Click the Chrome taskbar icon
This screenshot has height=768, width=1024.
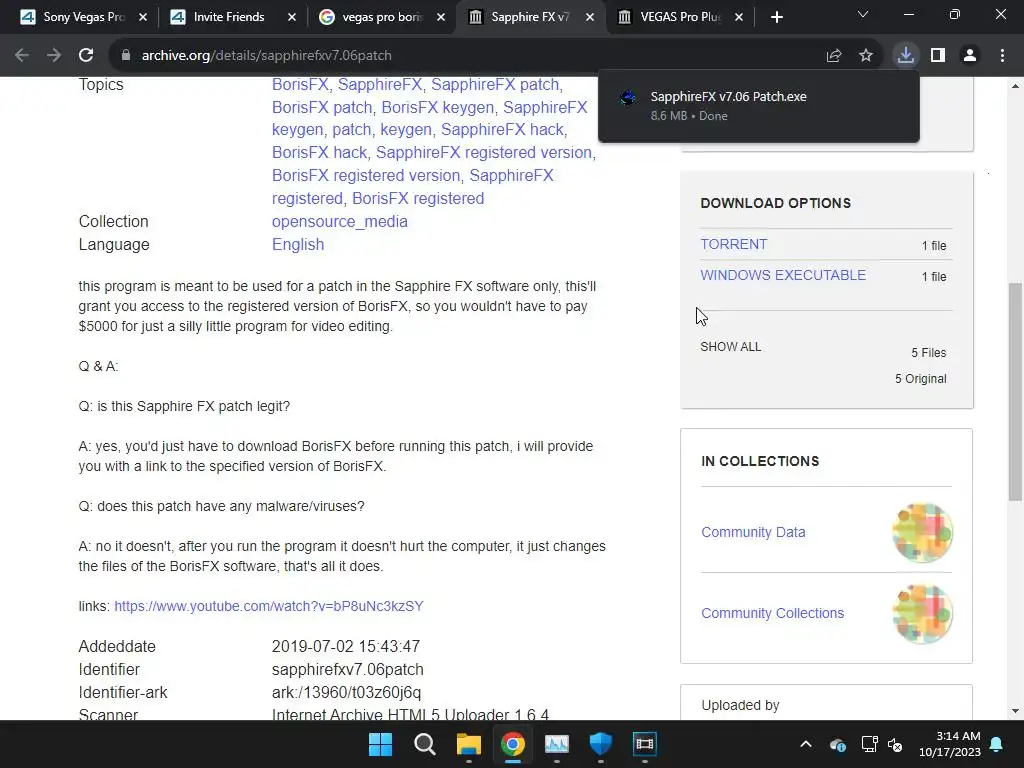pos(513,744)
